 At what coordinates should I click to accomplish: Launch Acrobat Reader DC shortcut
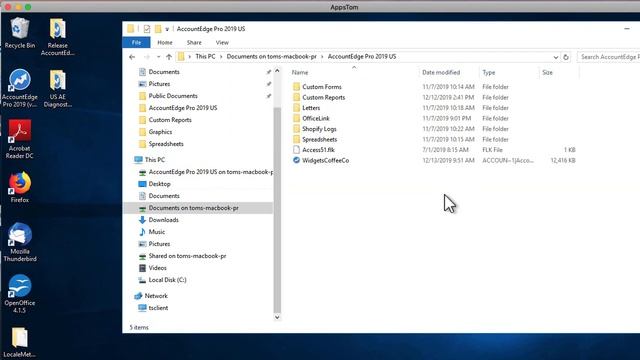20,139
